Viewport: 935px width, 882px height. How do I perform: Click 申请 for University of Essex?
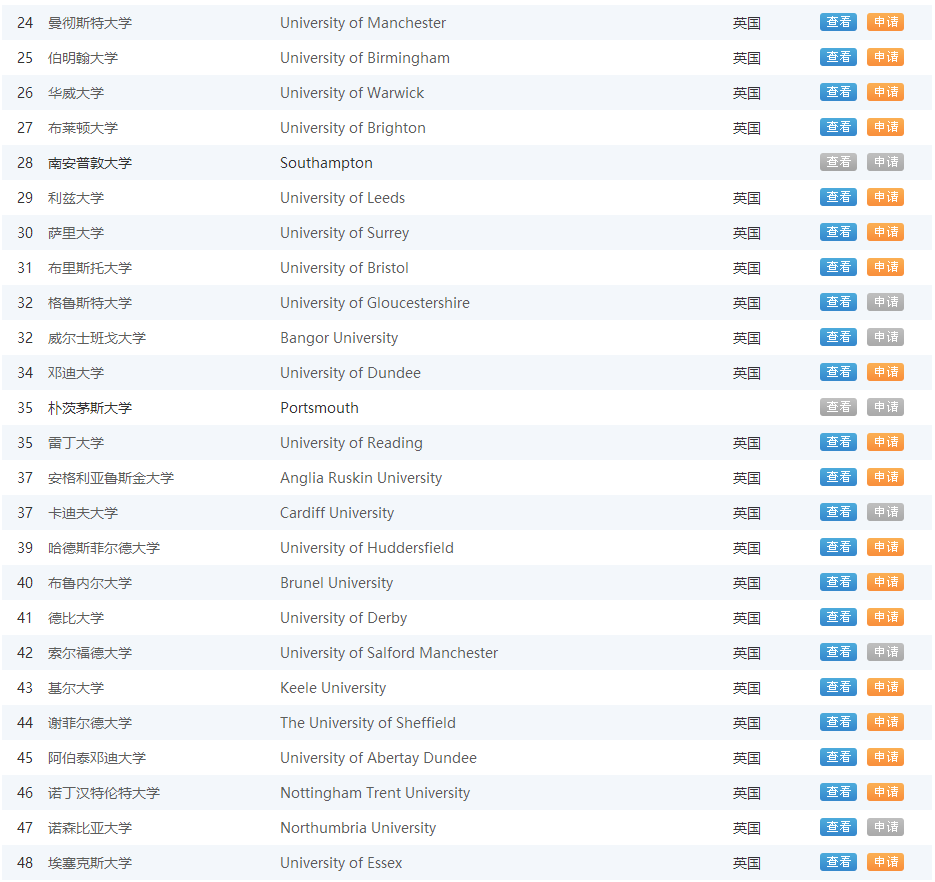885,862
